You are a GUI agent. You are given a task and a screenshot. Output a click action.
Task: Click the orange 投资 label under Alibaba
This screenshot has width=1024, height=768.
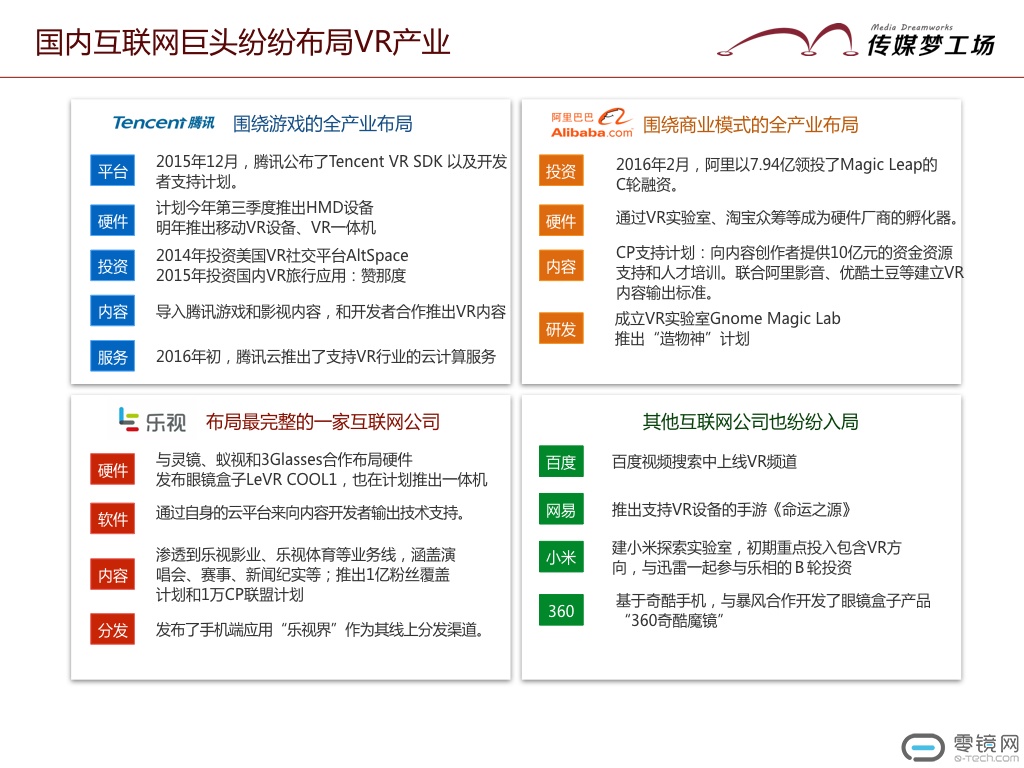[561, 172]
